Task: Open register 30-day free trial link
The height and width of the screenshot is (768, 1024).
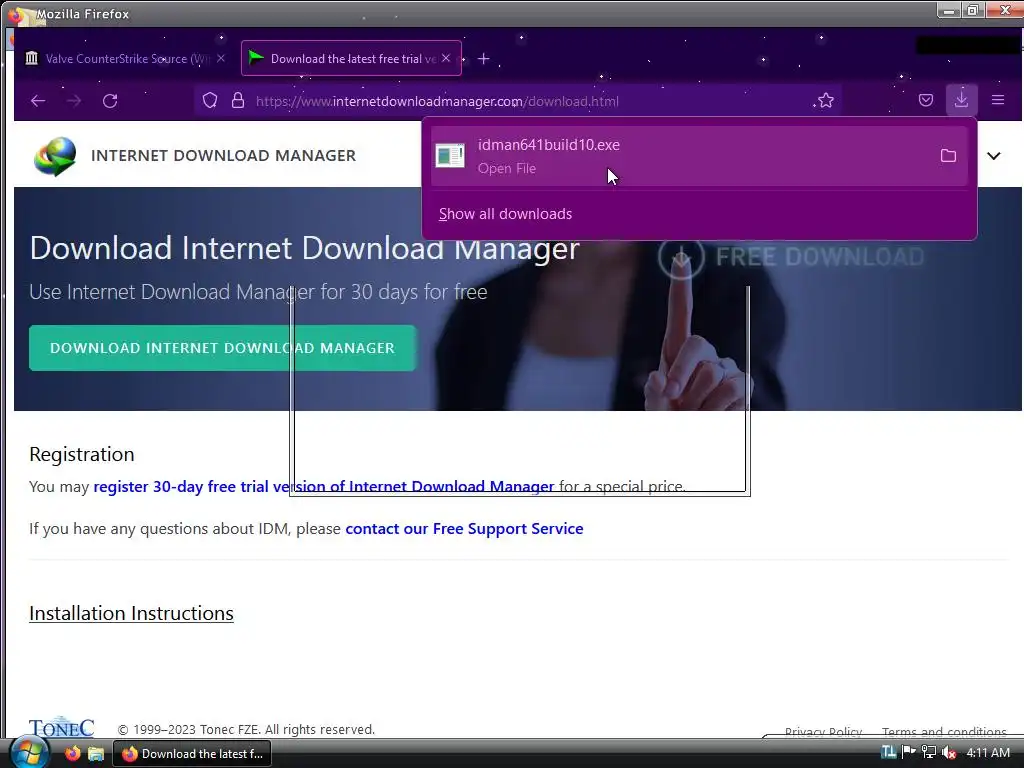Action: [324, 487]
